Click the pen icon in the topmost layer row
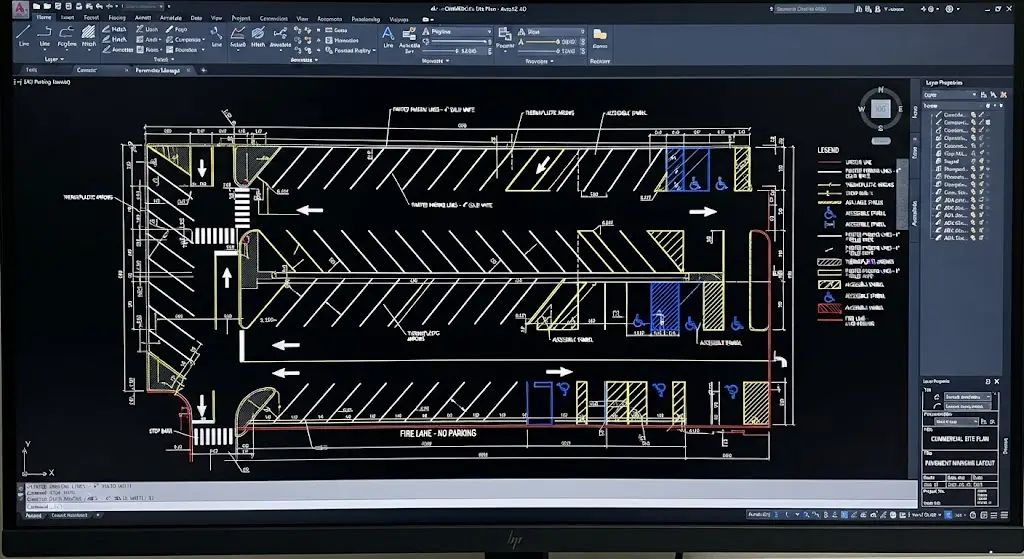Viewport: 1024px width, 559px height. (938, 114)
